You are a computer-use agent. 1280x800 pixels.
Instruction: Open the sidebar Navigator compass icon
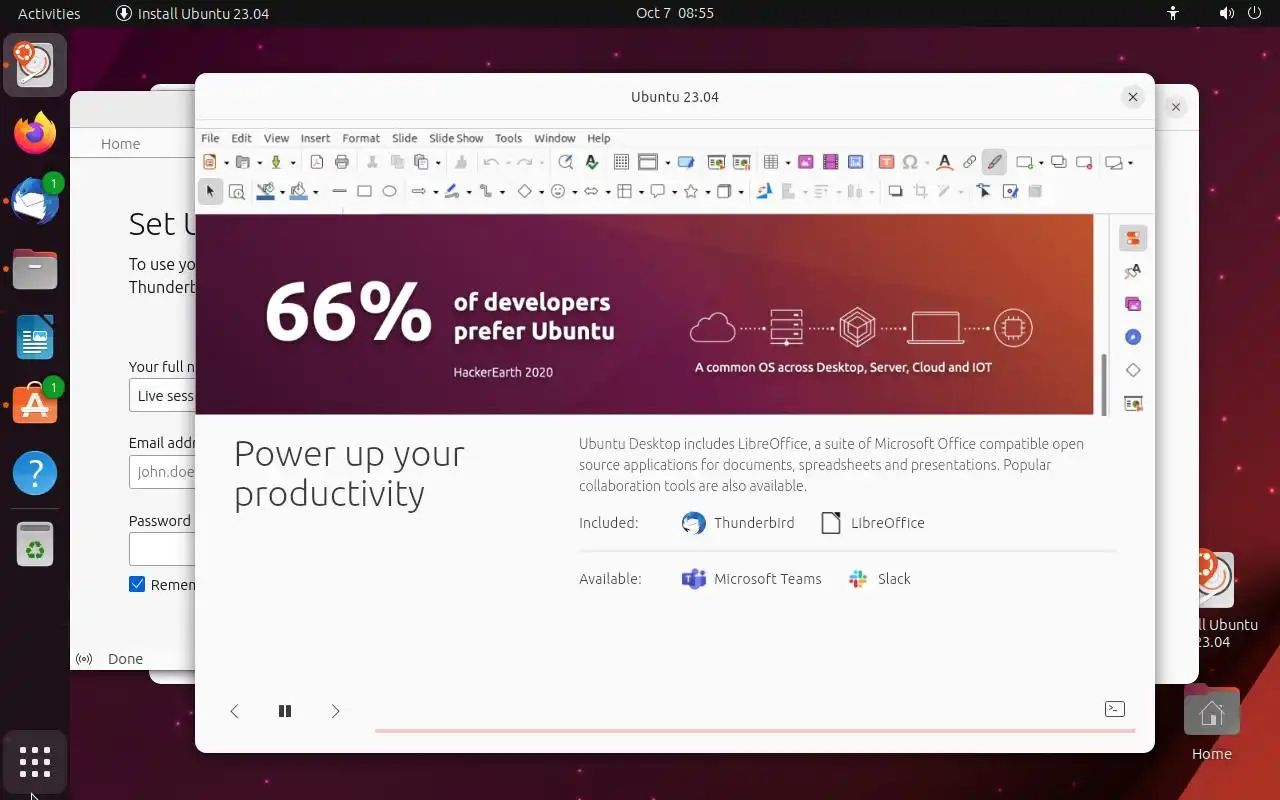tap(1133, 337)
